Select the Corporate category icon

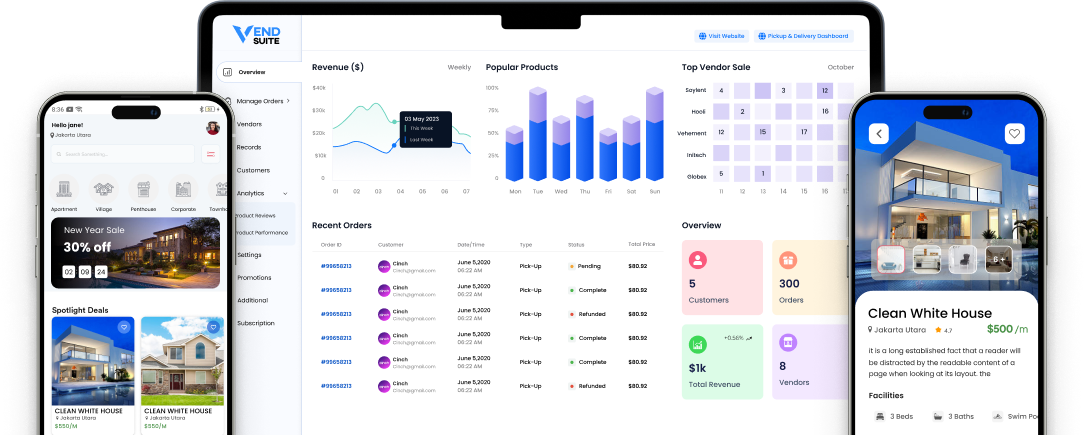(x=182, y=188)
